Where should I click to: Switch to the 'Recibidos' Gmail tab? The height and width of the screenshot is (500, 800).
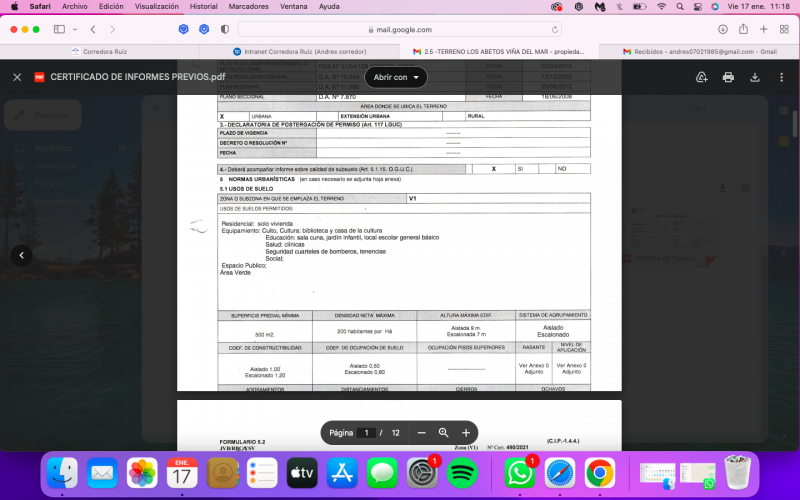pyautogui.click(x=699, y=52)
